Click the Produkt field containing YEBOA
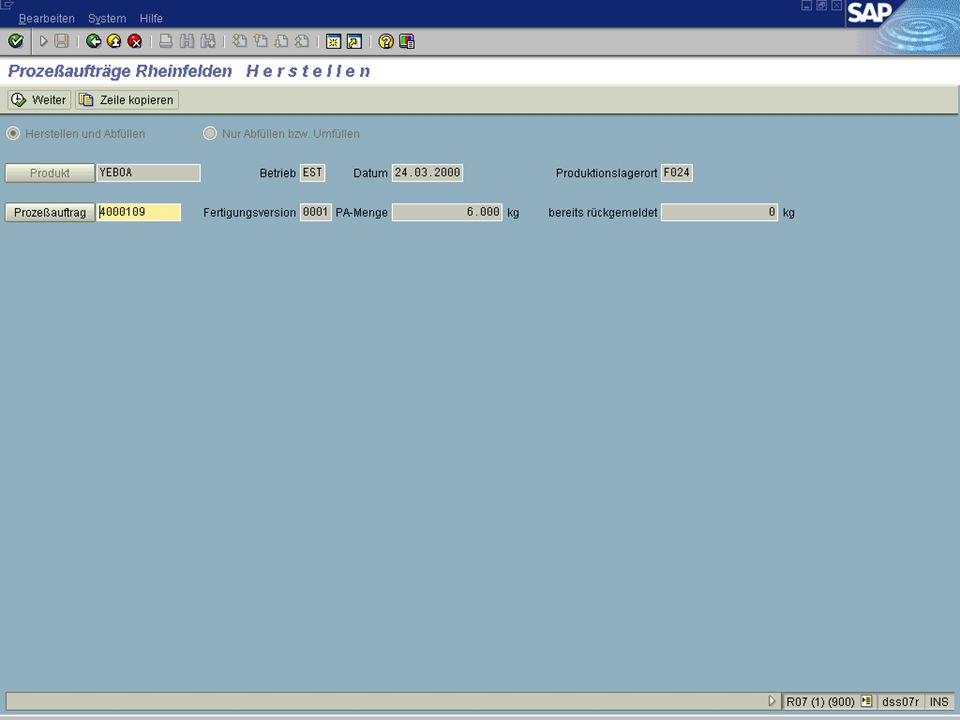960x720 pixels. 148,173
